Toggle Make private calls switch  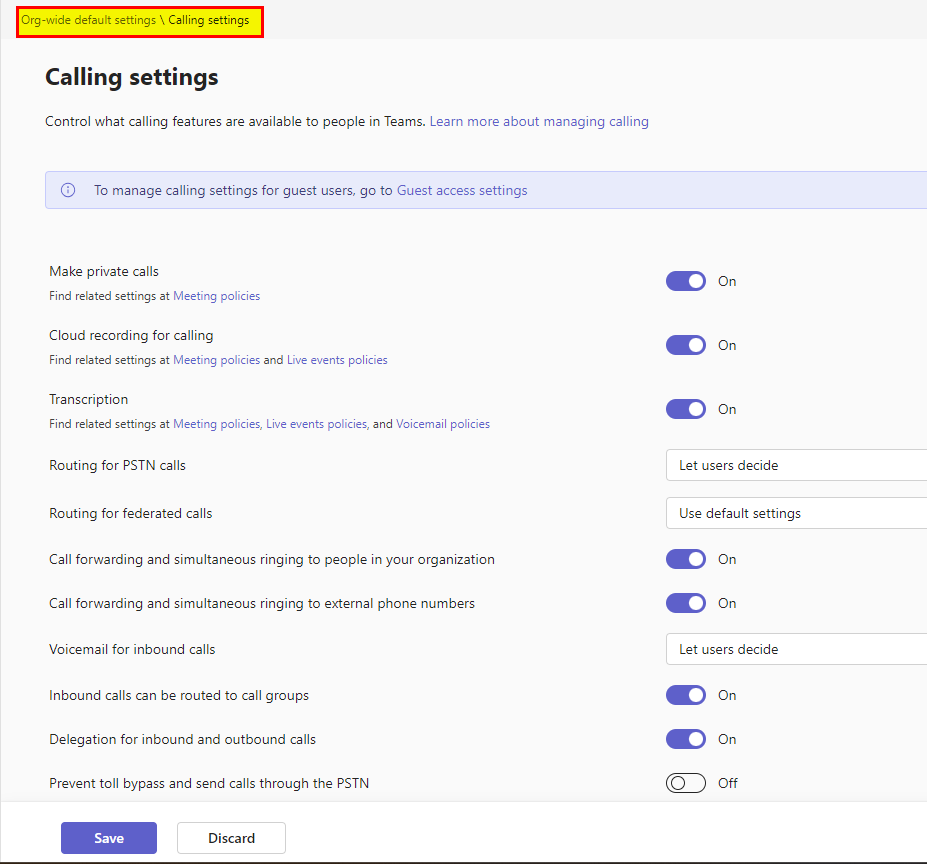point(686,281)
